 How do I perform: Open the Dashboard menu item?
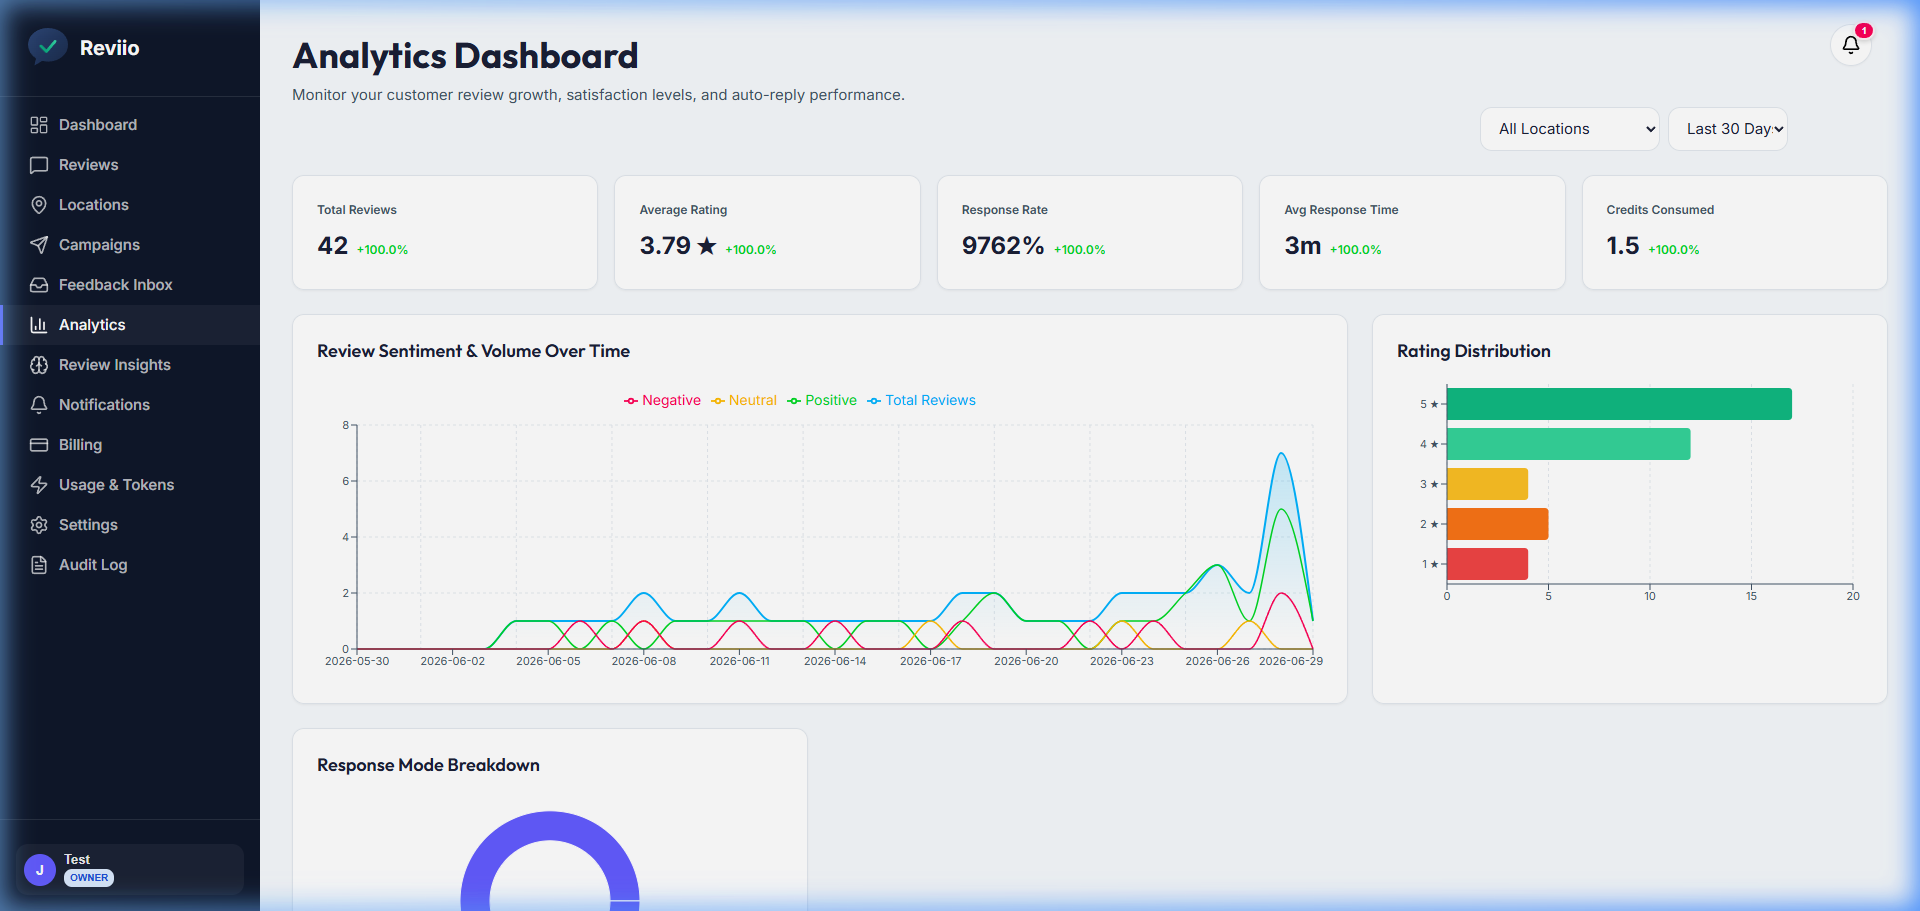(130, 125)
